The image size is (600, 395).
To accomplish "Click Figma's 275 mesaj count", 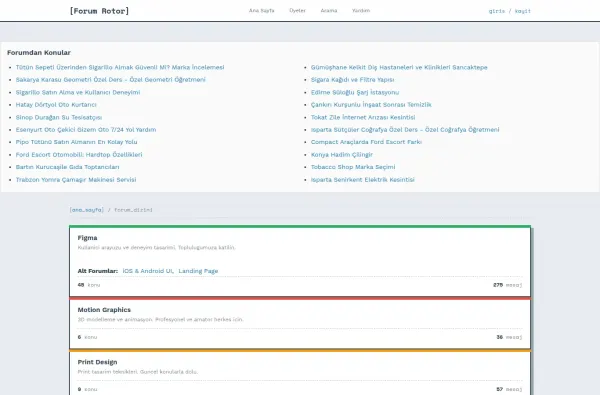I will [x=508, y=285].
